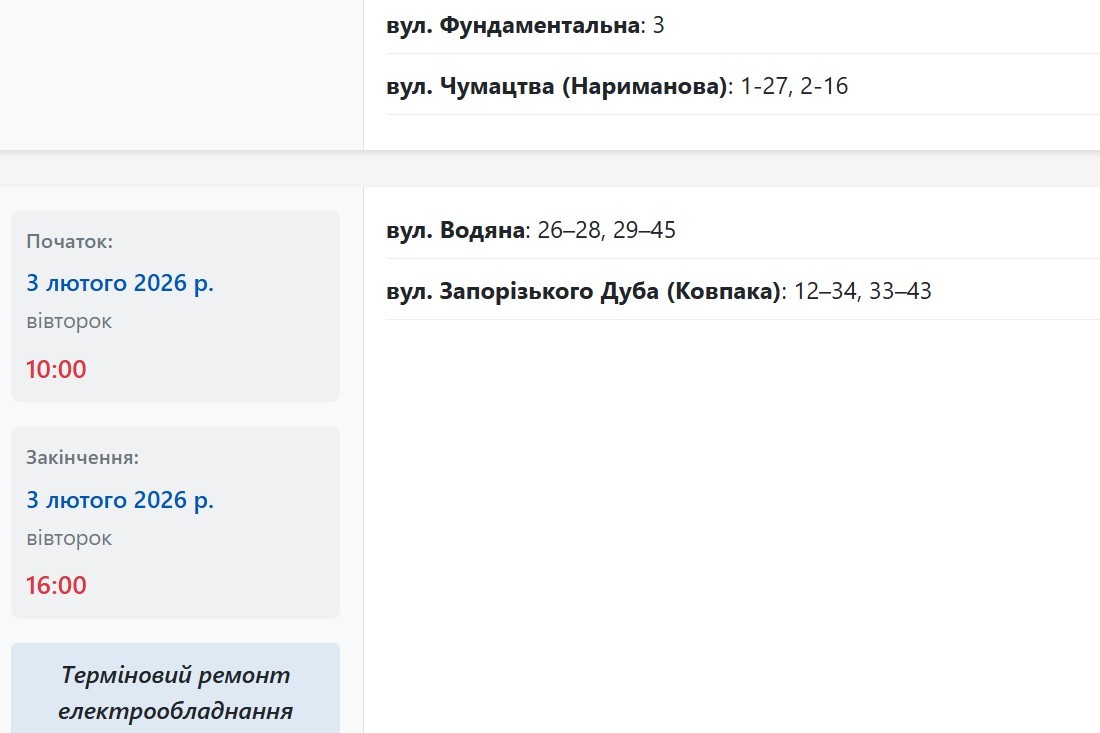Image resolution: width=1100 pixels, height=733 pixels.
Task: Select the "вул. Водяна" street name
Action: point(455,231)
